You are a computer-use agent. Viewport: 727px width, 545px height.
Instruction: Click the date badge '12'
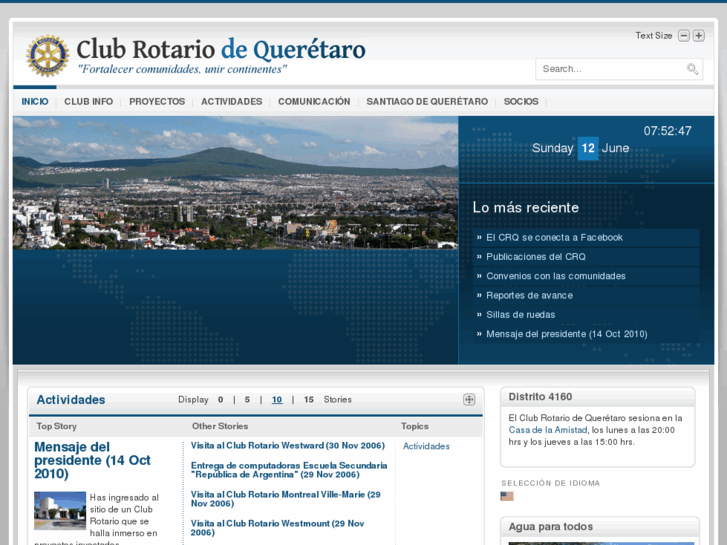pos(588,148)
